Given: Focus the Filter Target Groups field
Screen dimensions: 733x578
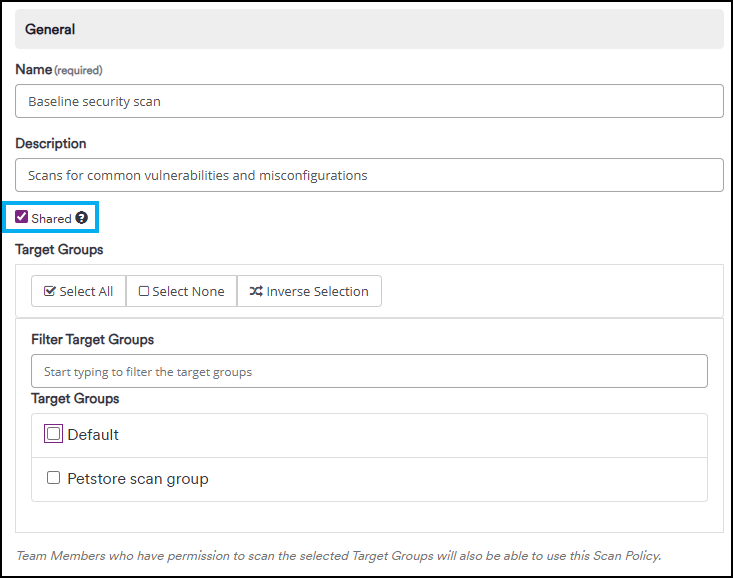Looking at the screenshot, I should point(369,371).
